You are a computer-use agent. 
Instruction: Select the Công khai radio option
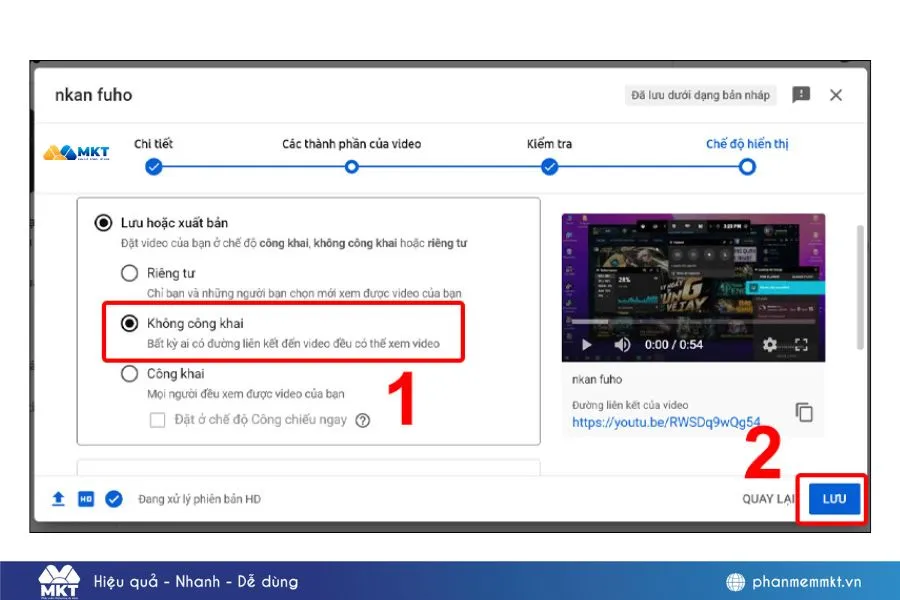(130, 373)
